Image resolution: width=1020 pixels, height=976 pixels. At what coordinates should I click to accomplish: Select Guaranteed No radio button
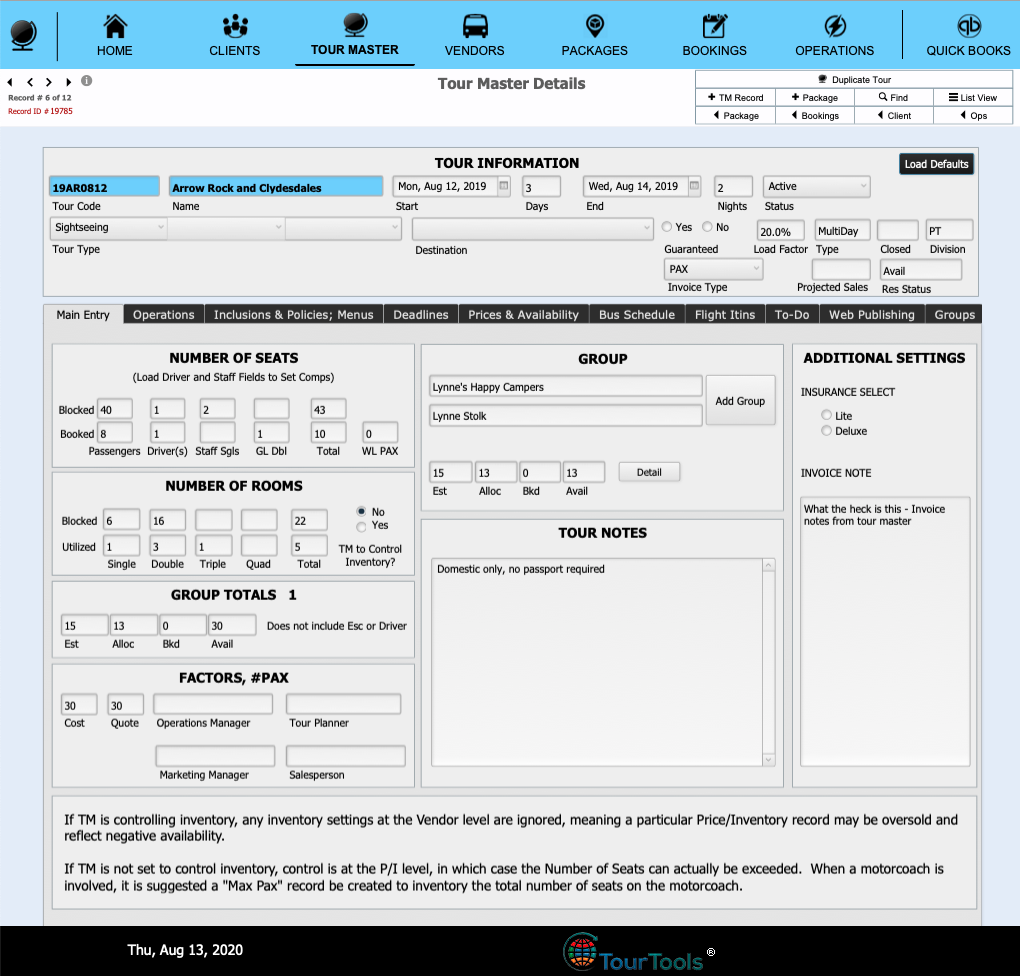pos(707,227)
